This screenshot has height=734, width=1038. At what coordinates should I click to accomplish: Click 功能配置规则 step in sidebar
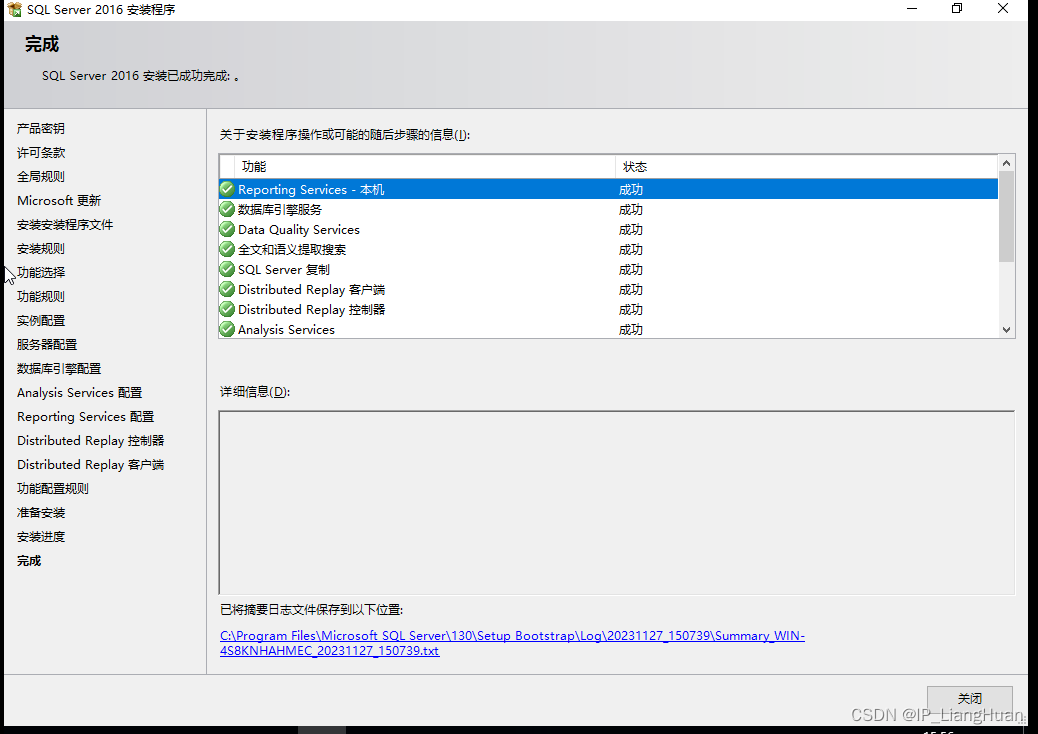coord(53,488)
